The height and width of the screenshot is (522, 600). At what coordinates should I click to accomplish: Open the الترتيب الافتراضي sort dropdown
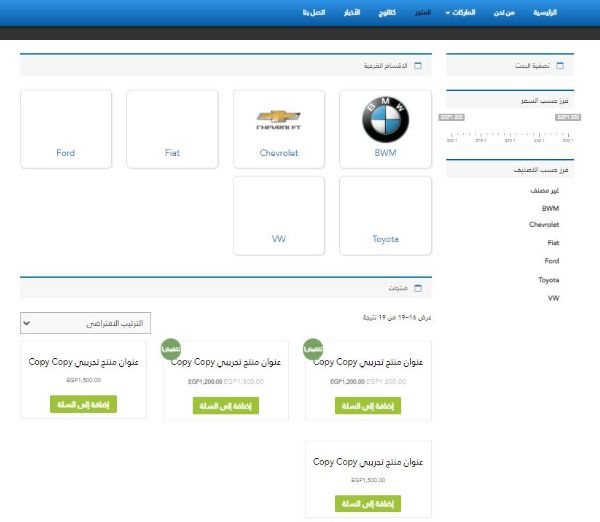coord(85,323)
